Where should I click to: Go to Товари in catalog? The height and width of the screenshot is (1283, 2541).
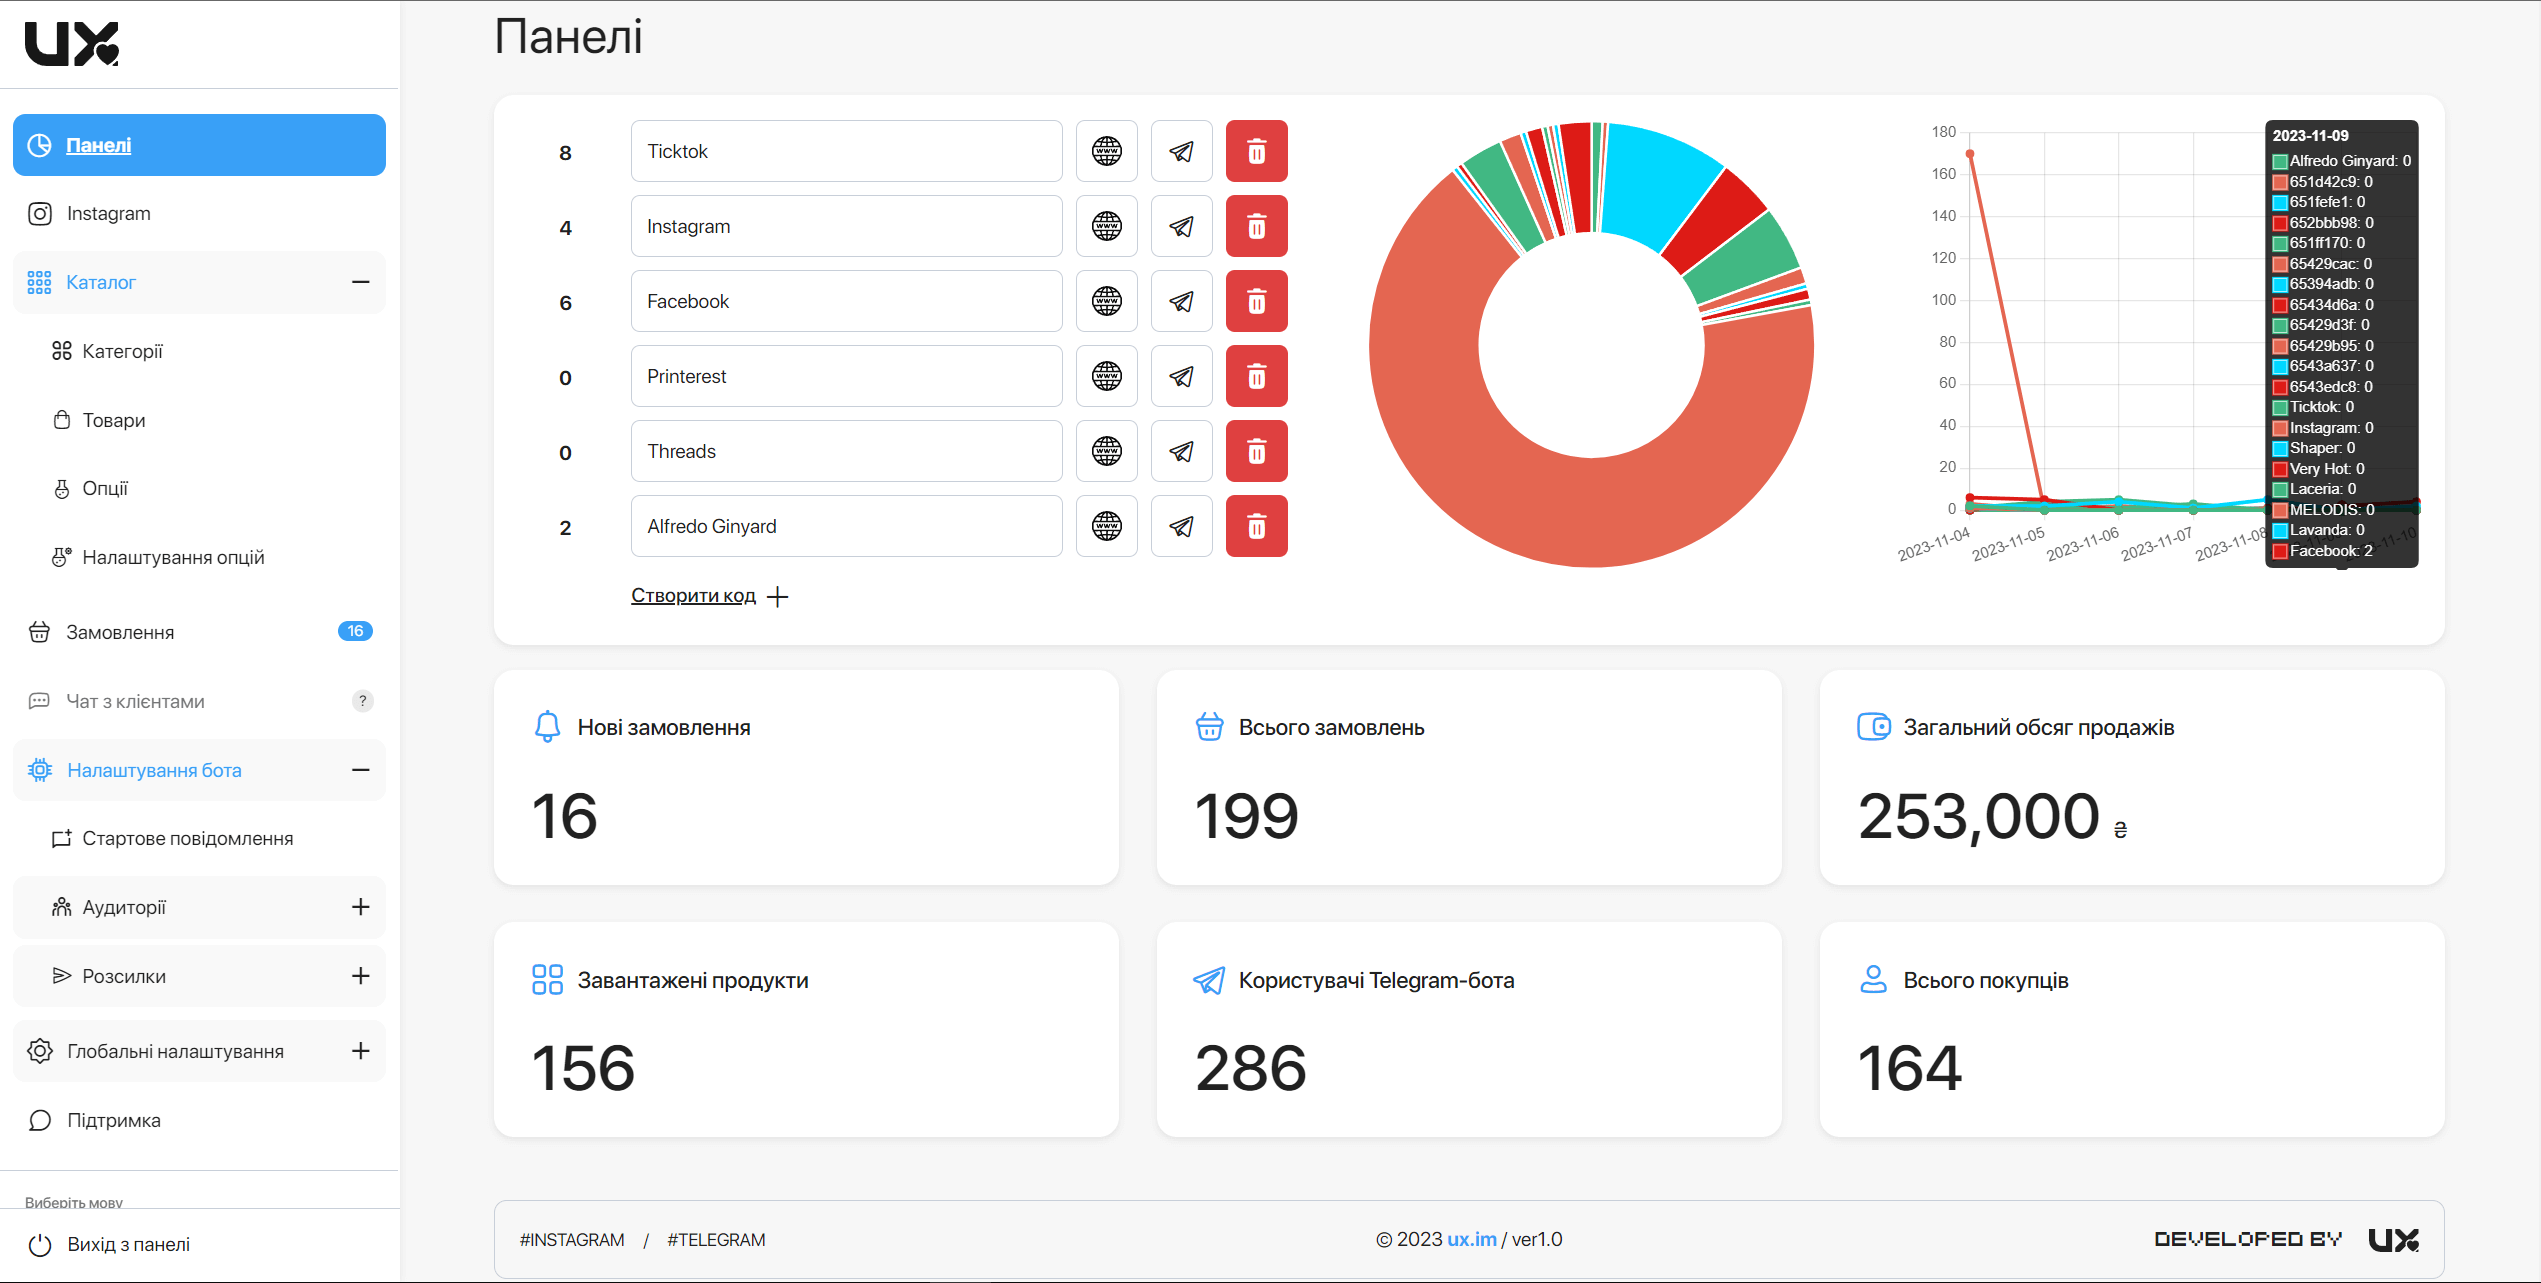tap(113, 420)
